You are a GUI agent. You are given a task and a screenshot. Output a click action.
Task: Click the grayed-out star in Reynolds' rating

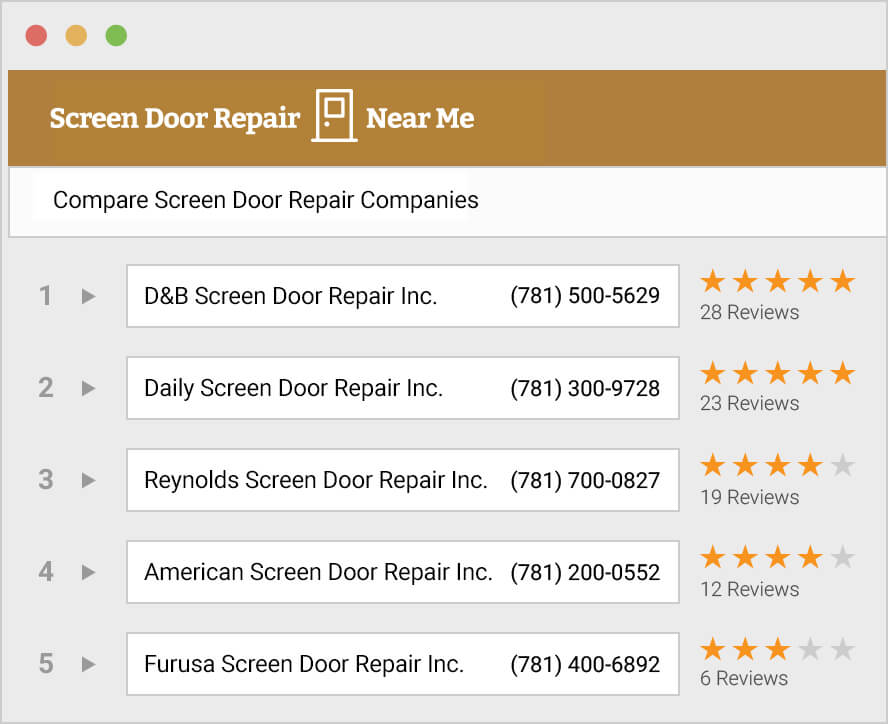pos(844,465)
